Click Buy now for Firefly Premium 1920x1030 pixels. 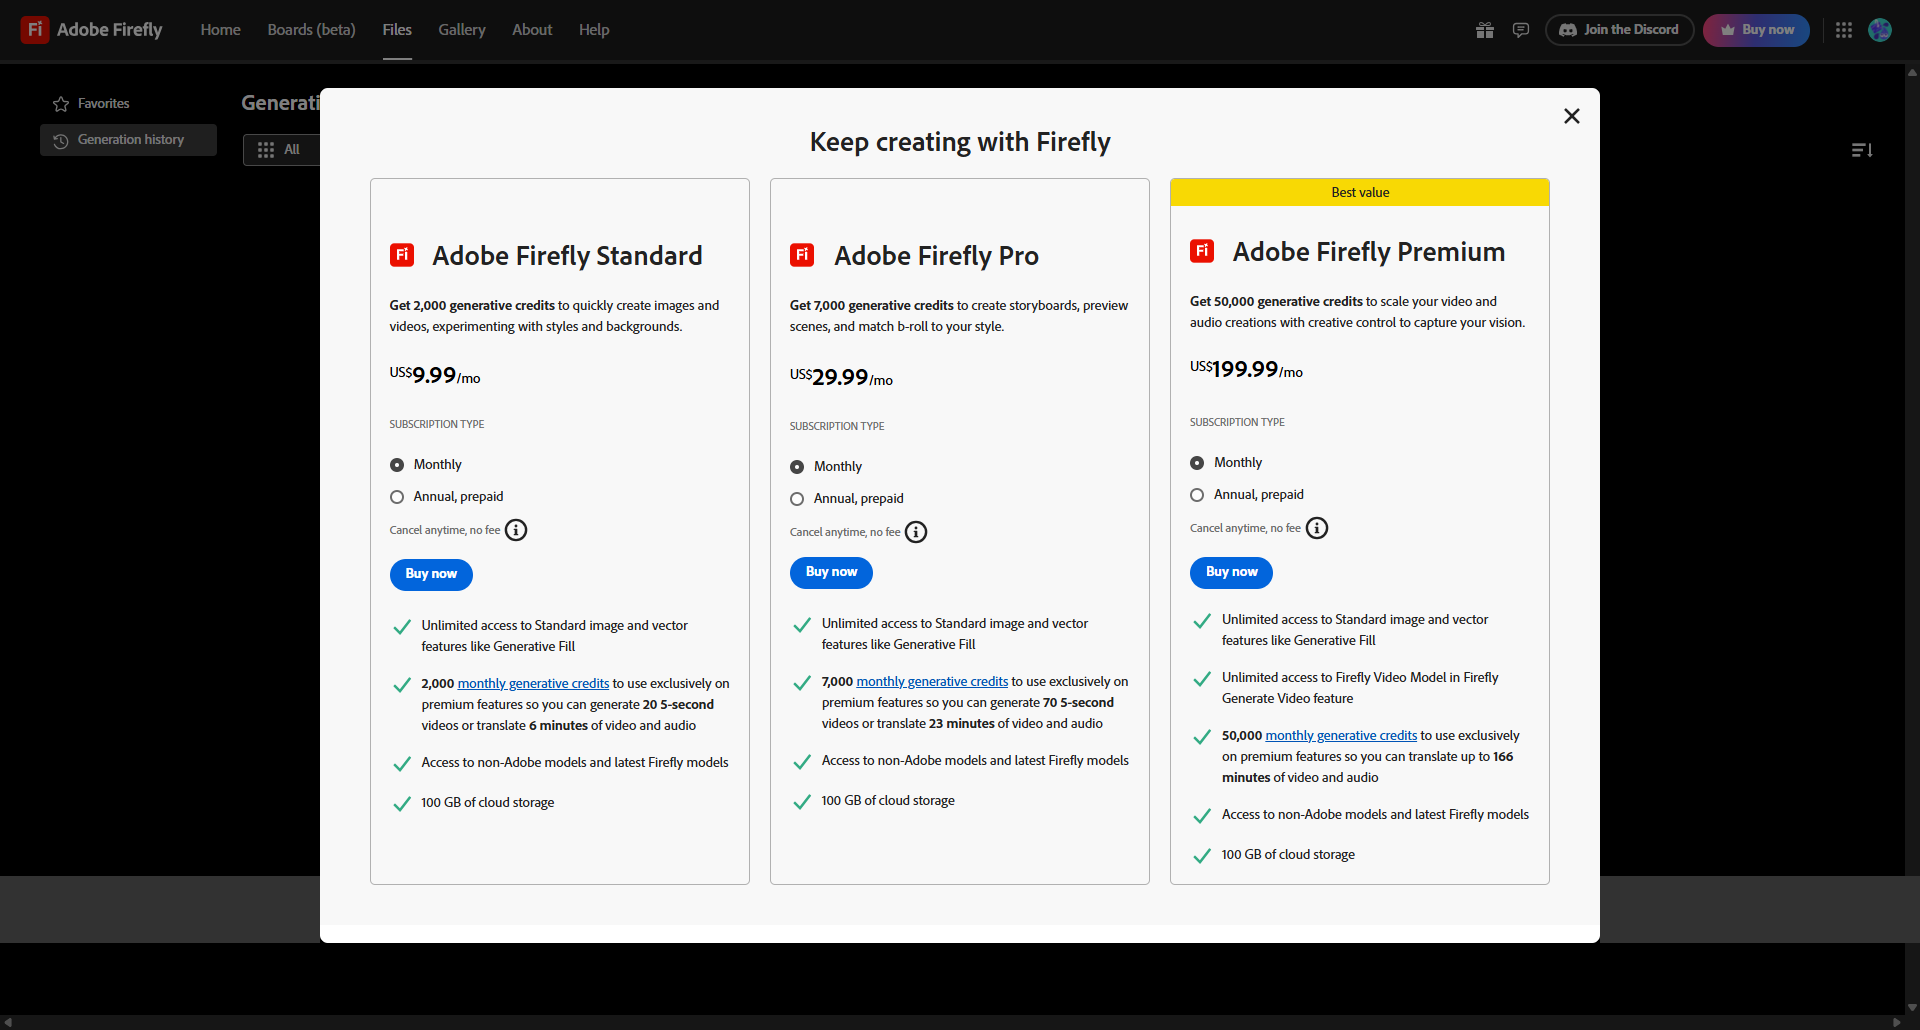(1231, 572)
